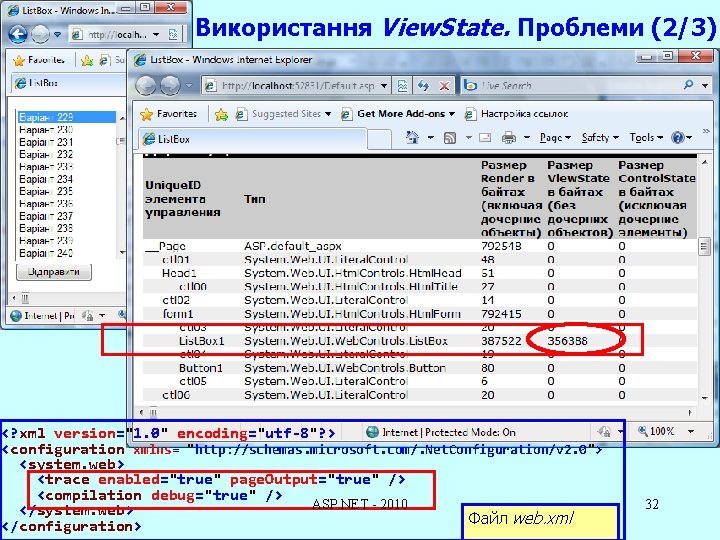Click the 356388 ViewState size value

coord(568,341)
